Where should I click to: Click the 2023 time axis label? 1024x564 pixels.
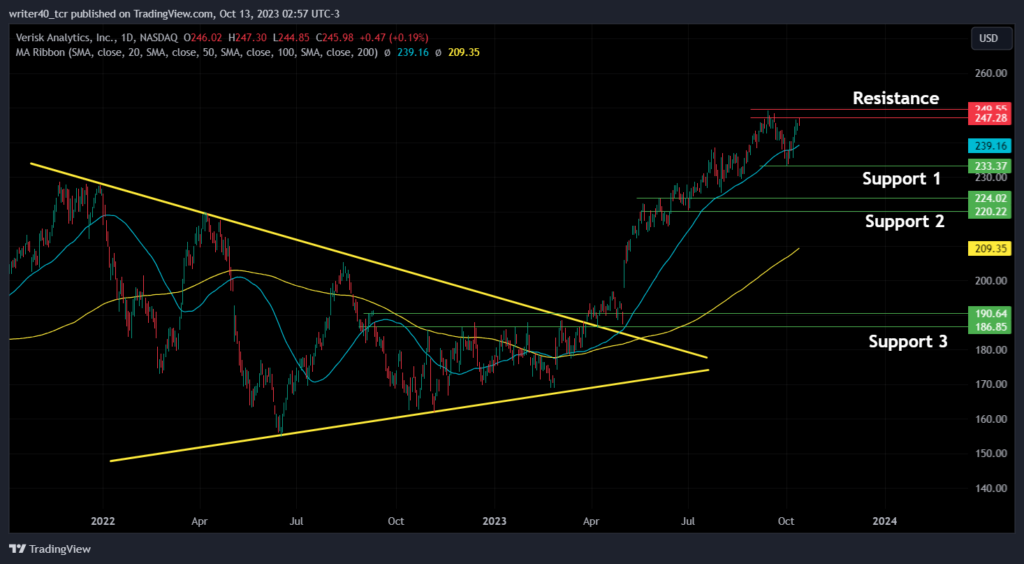coord(494,522)
